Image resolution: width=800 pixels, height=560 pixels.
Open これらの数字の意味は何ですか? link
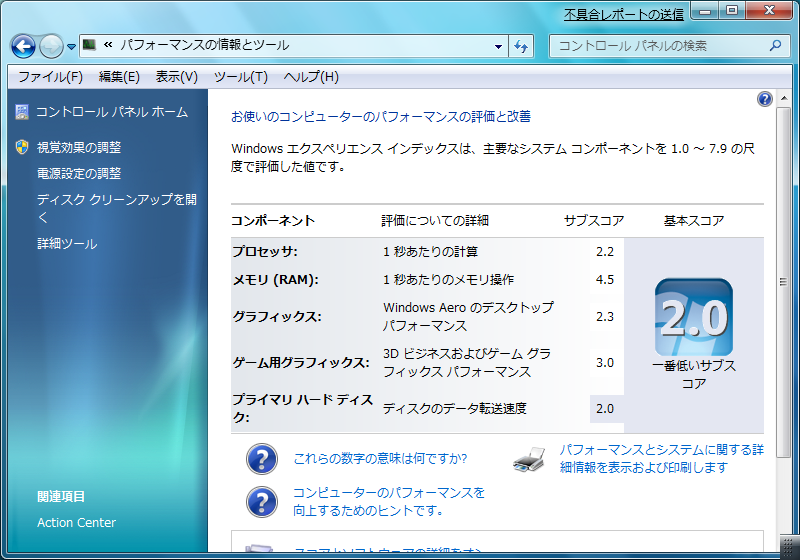pyautogui.click(x=380, y=459)
